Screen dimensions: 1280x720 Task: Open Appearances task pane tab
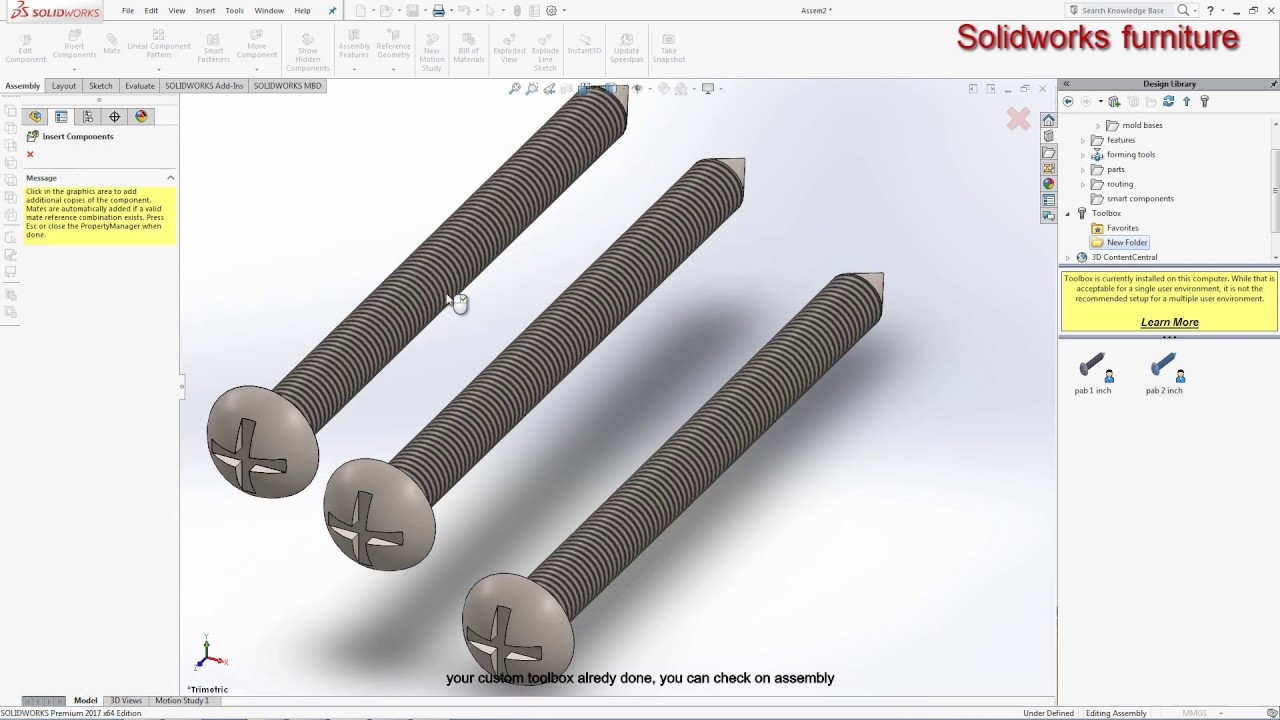pos(1048,184)
